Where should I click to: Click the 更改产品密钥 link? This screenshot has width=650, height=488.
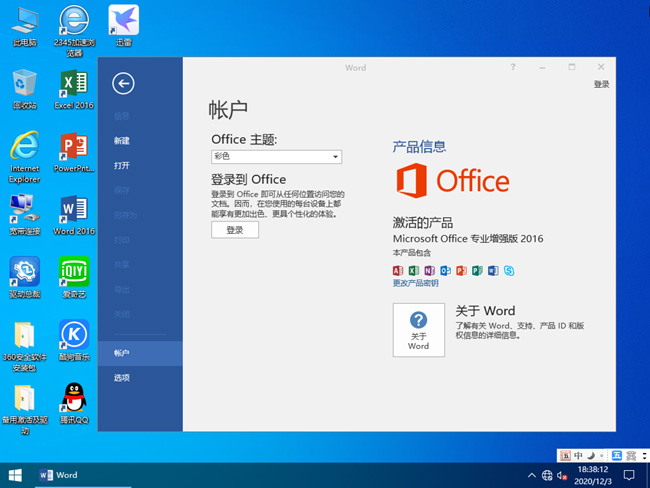415,283
